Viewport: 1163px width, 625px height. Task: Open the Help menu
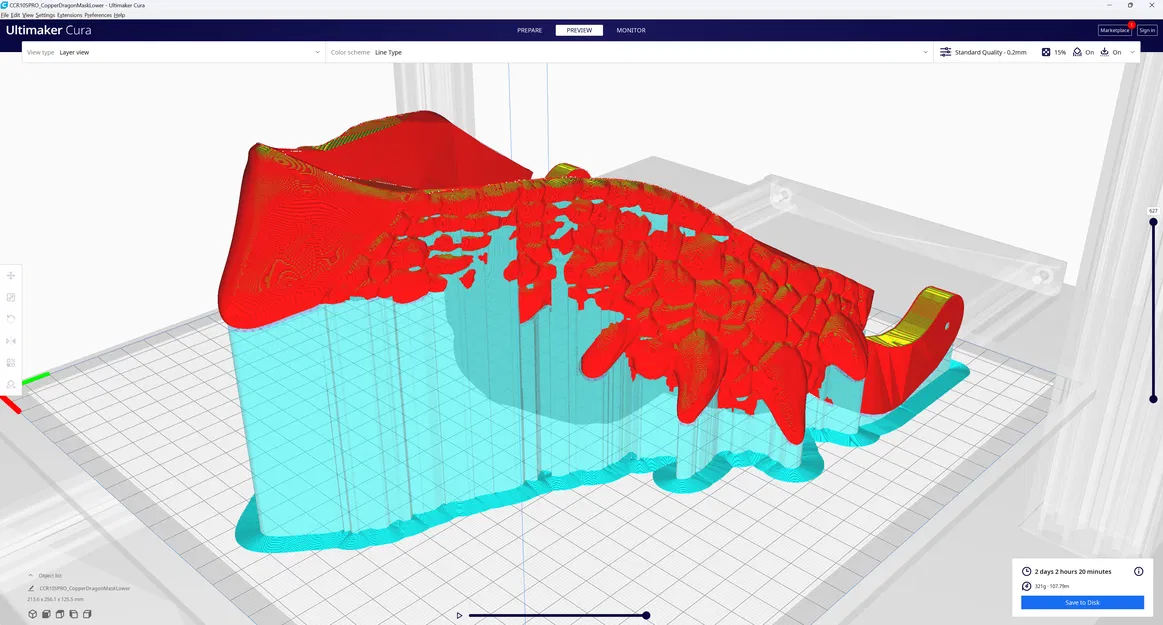pyautogui.click(x=119, y=15)
